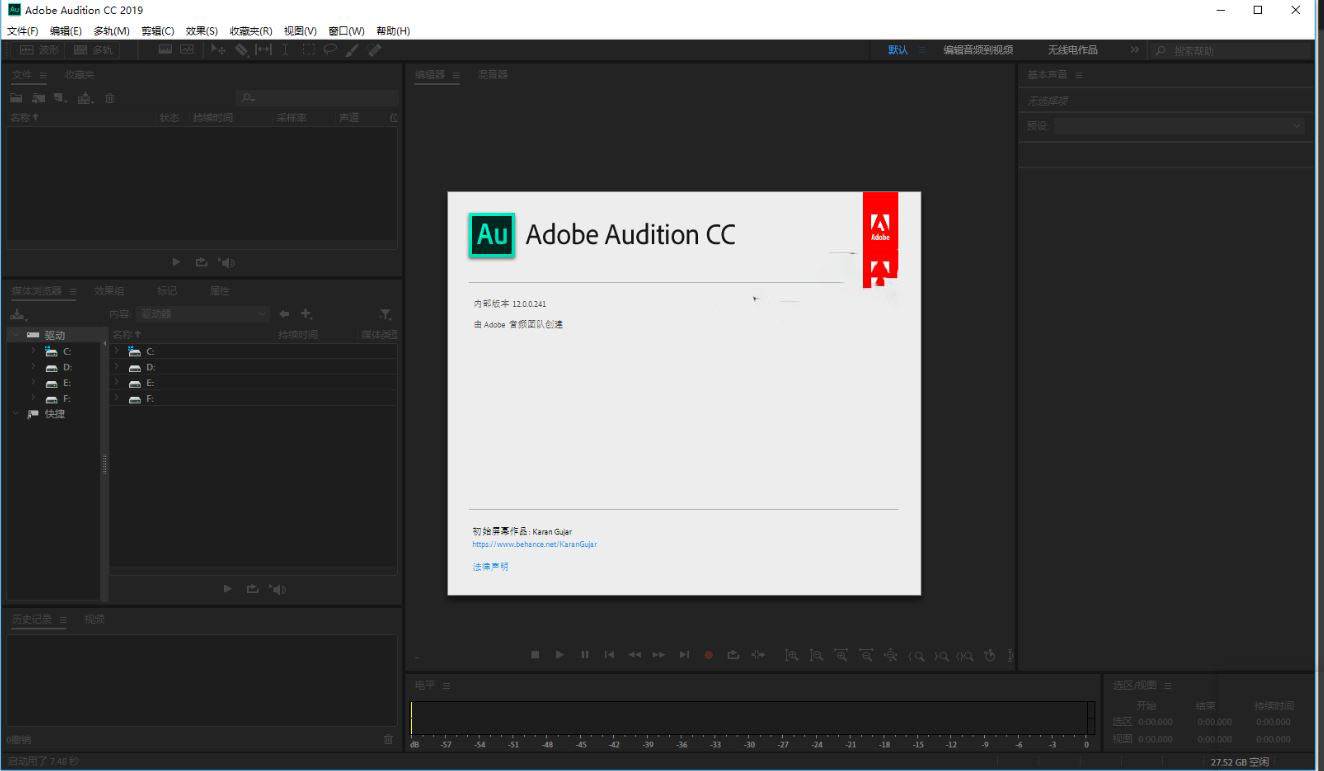This screenshot has width=1324, height=771.
Task: Click the 法律声明 legal notices link
Action: (490, 567)
